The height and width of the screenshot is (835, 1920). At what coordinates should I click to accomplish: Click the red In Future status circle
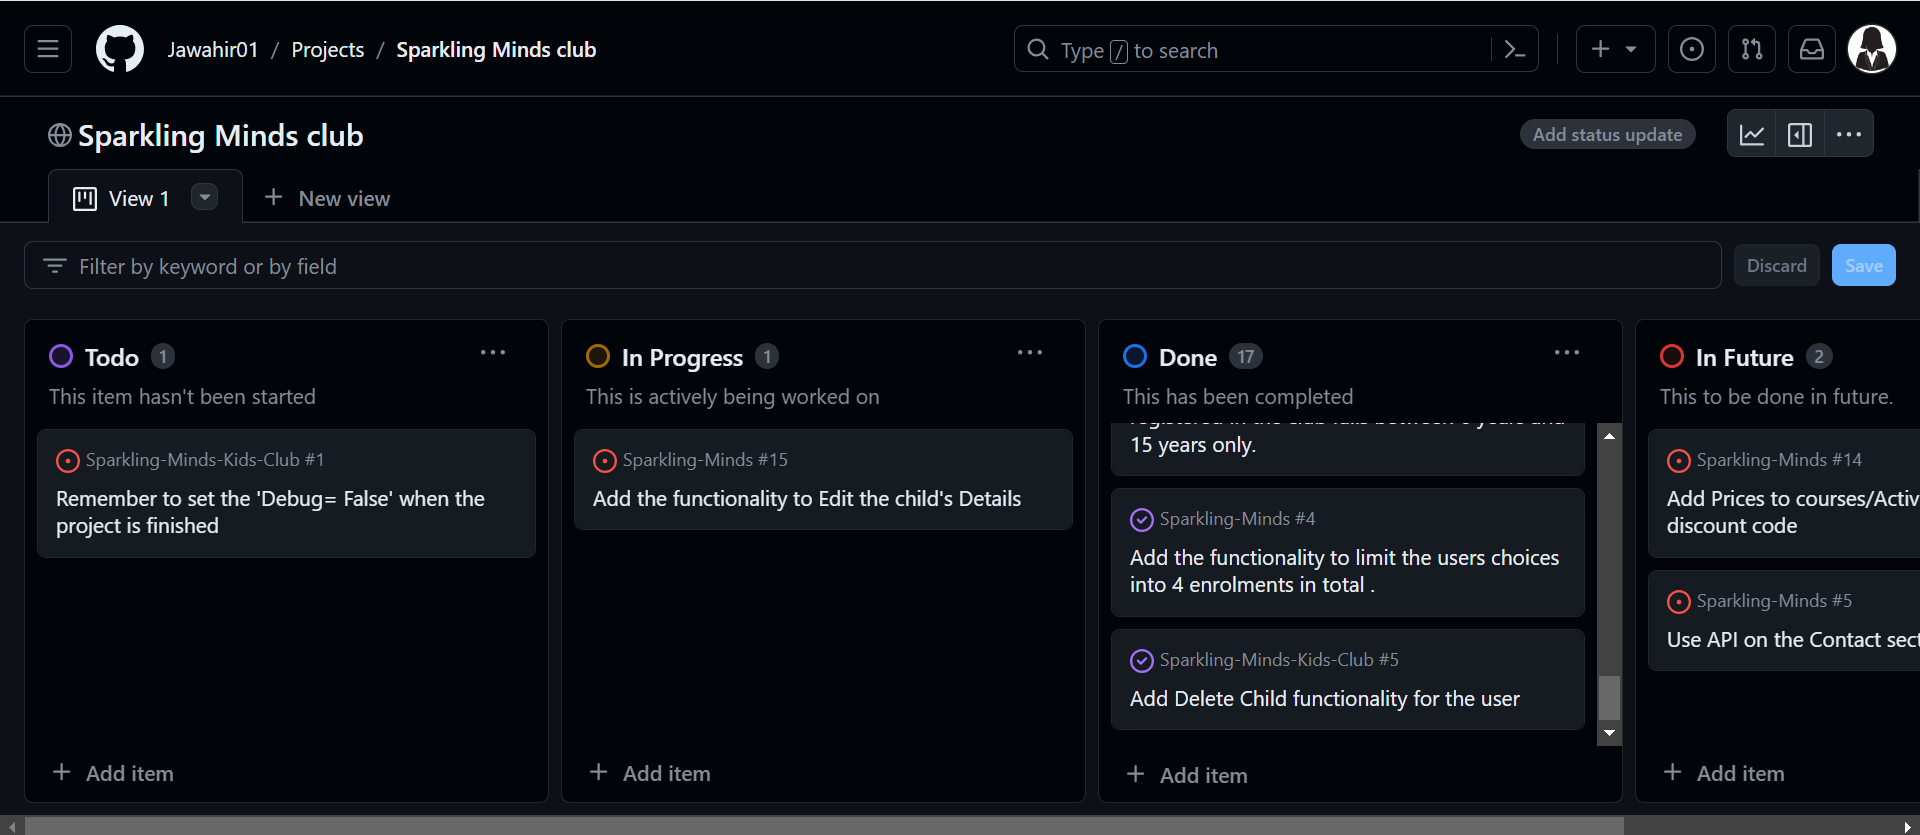[1672, 356]
